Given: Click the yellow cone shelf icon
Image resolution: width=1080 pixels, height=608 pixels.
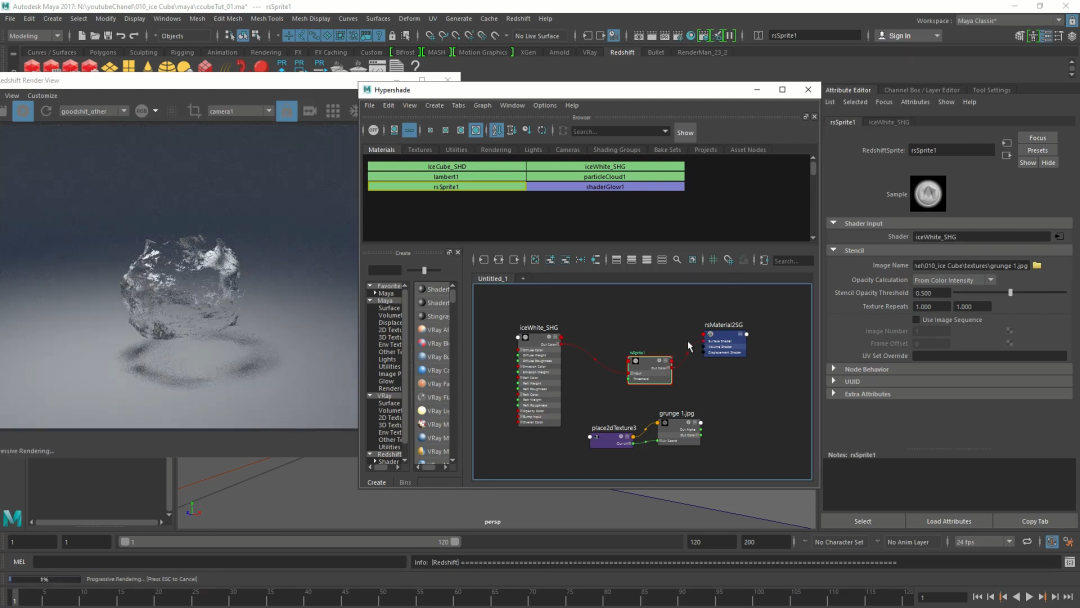Looking at the screenshot, I should click(147, 67).
